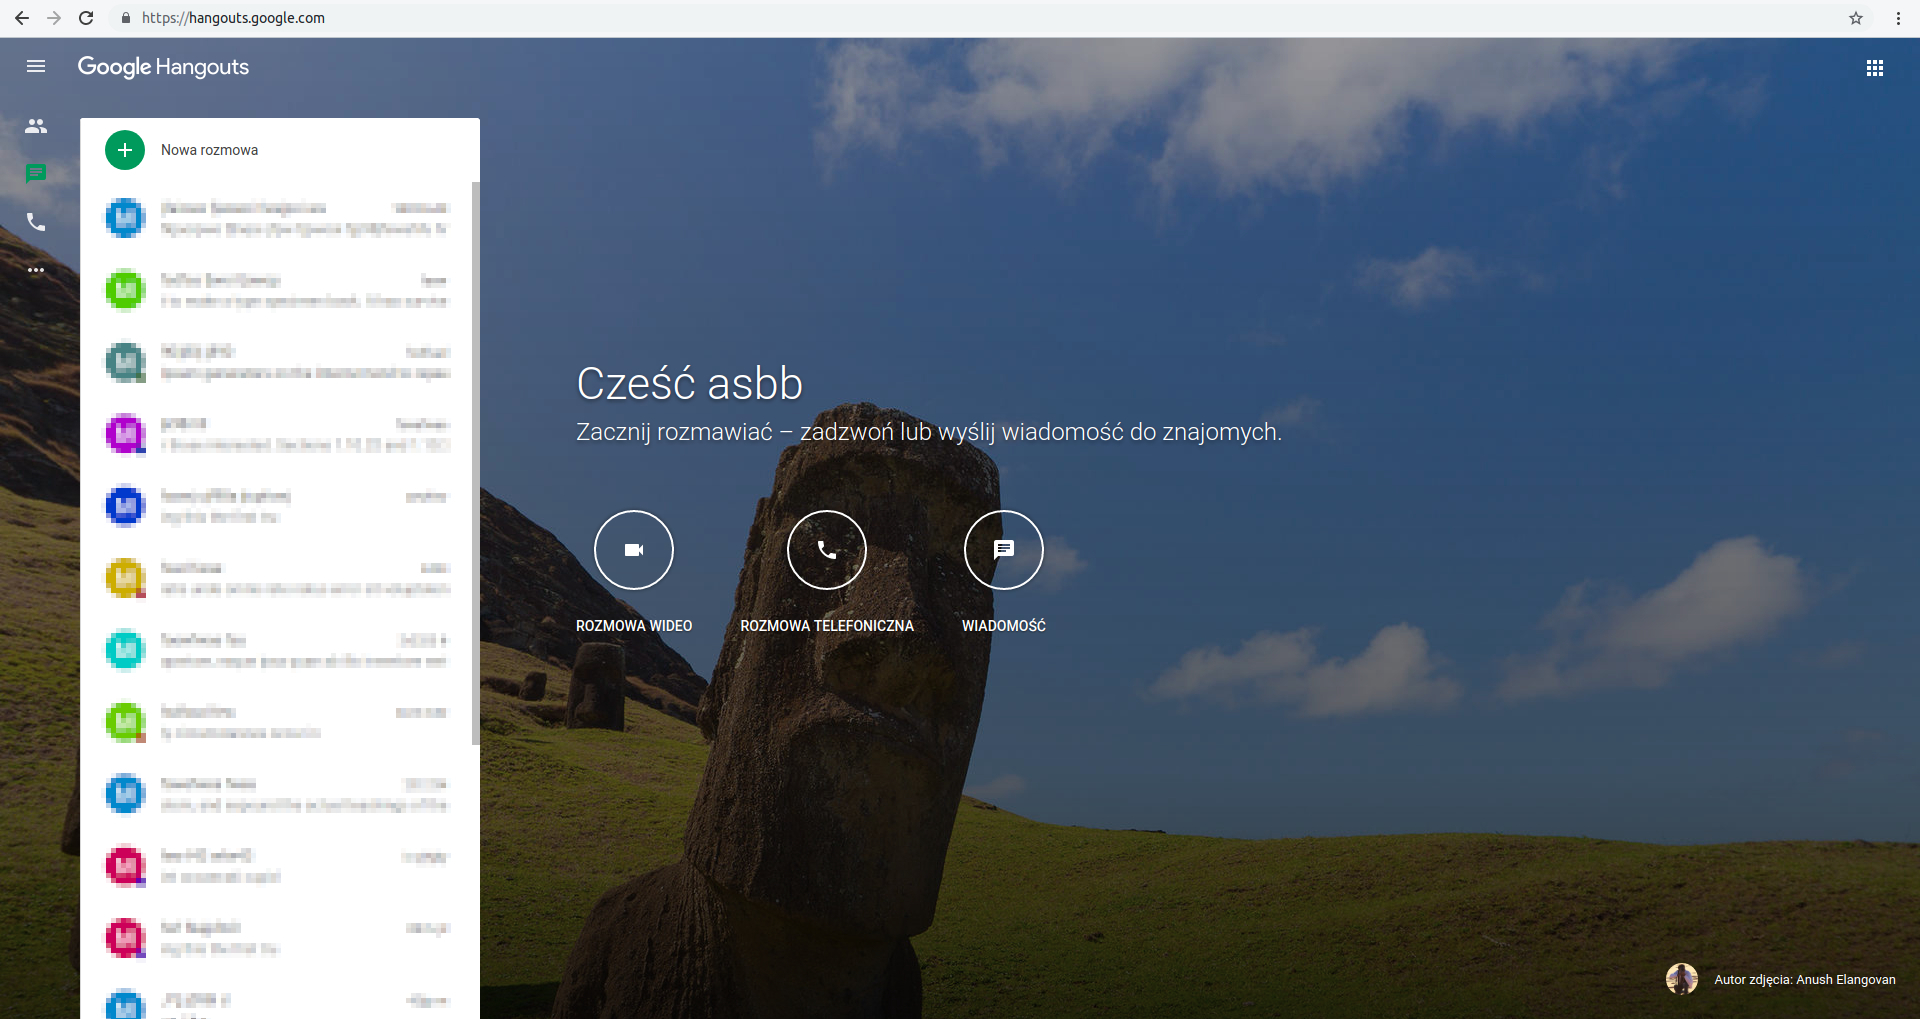
Task: Click the ROZMOWA WIDEO label
Action: (x=634, y=626)
